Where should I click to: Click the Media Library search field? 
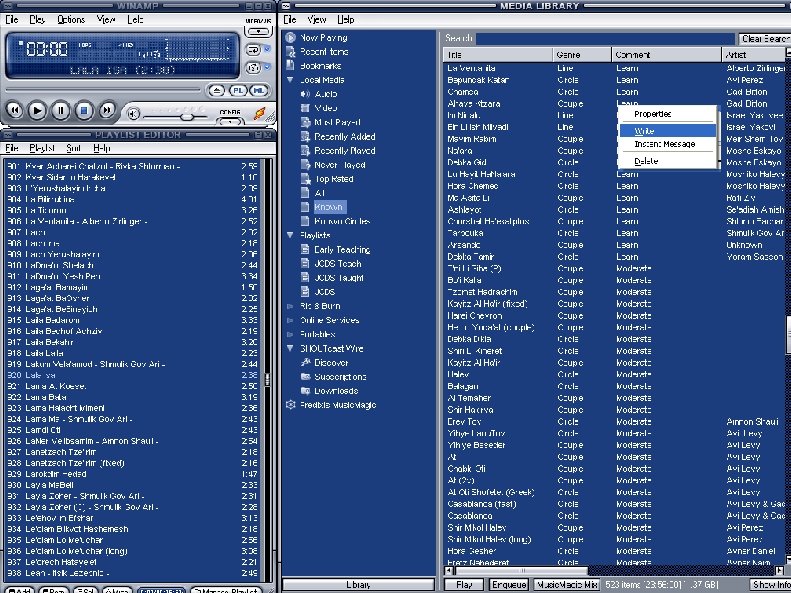605,39
